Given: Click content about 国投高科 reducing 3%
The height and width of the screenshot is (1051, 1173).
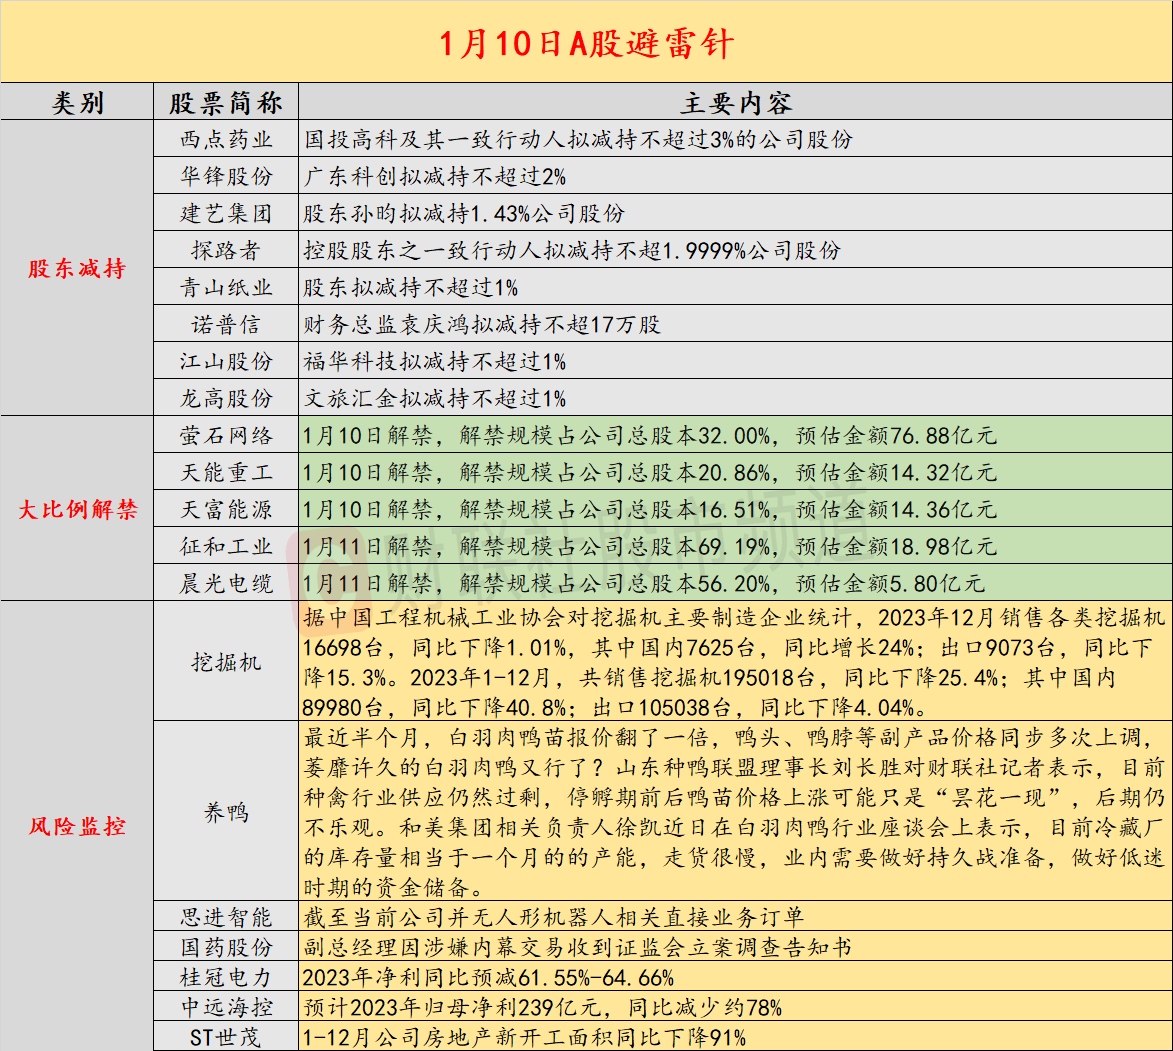Looking at the screenshot, I should tap(578, 139).
